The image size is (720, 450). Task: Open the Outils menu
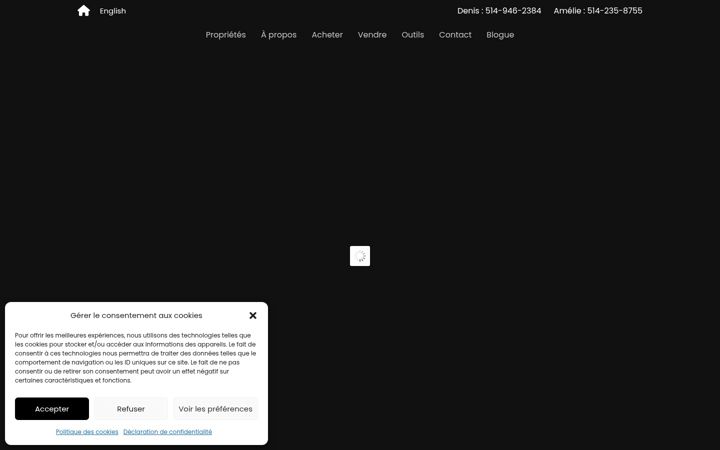(413, 35)
